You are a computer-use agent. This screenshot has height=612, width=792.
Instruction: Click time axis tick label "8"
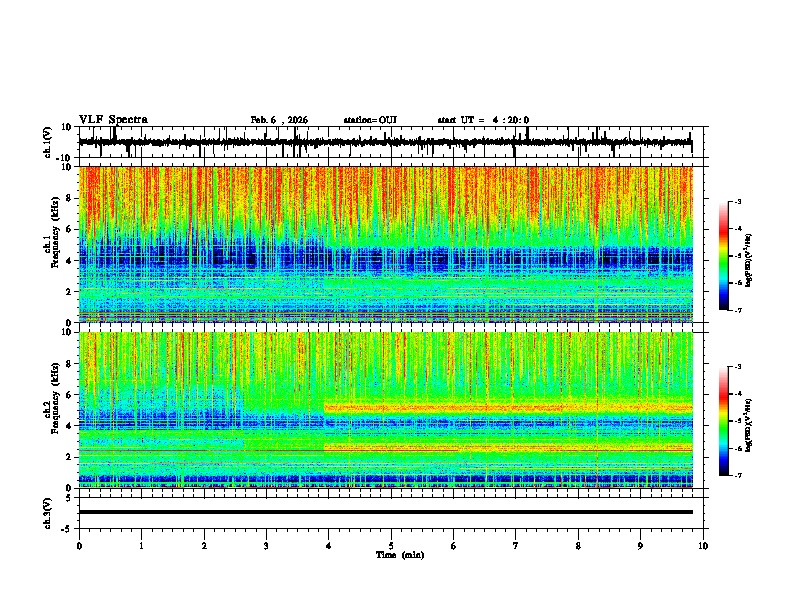[x=578, y=546]
